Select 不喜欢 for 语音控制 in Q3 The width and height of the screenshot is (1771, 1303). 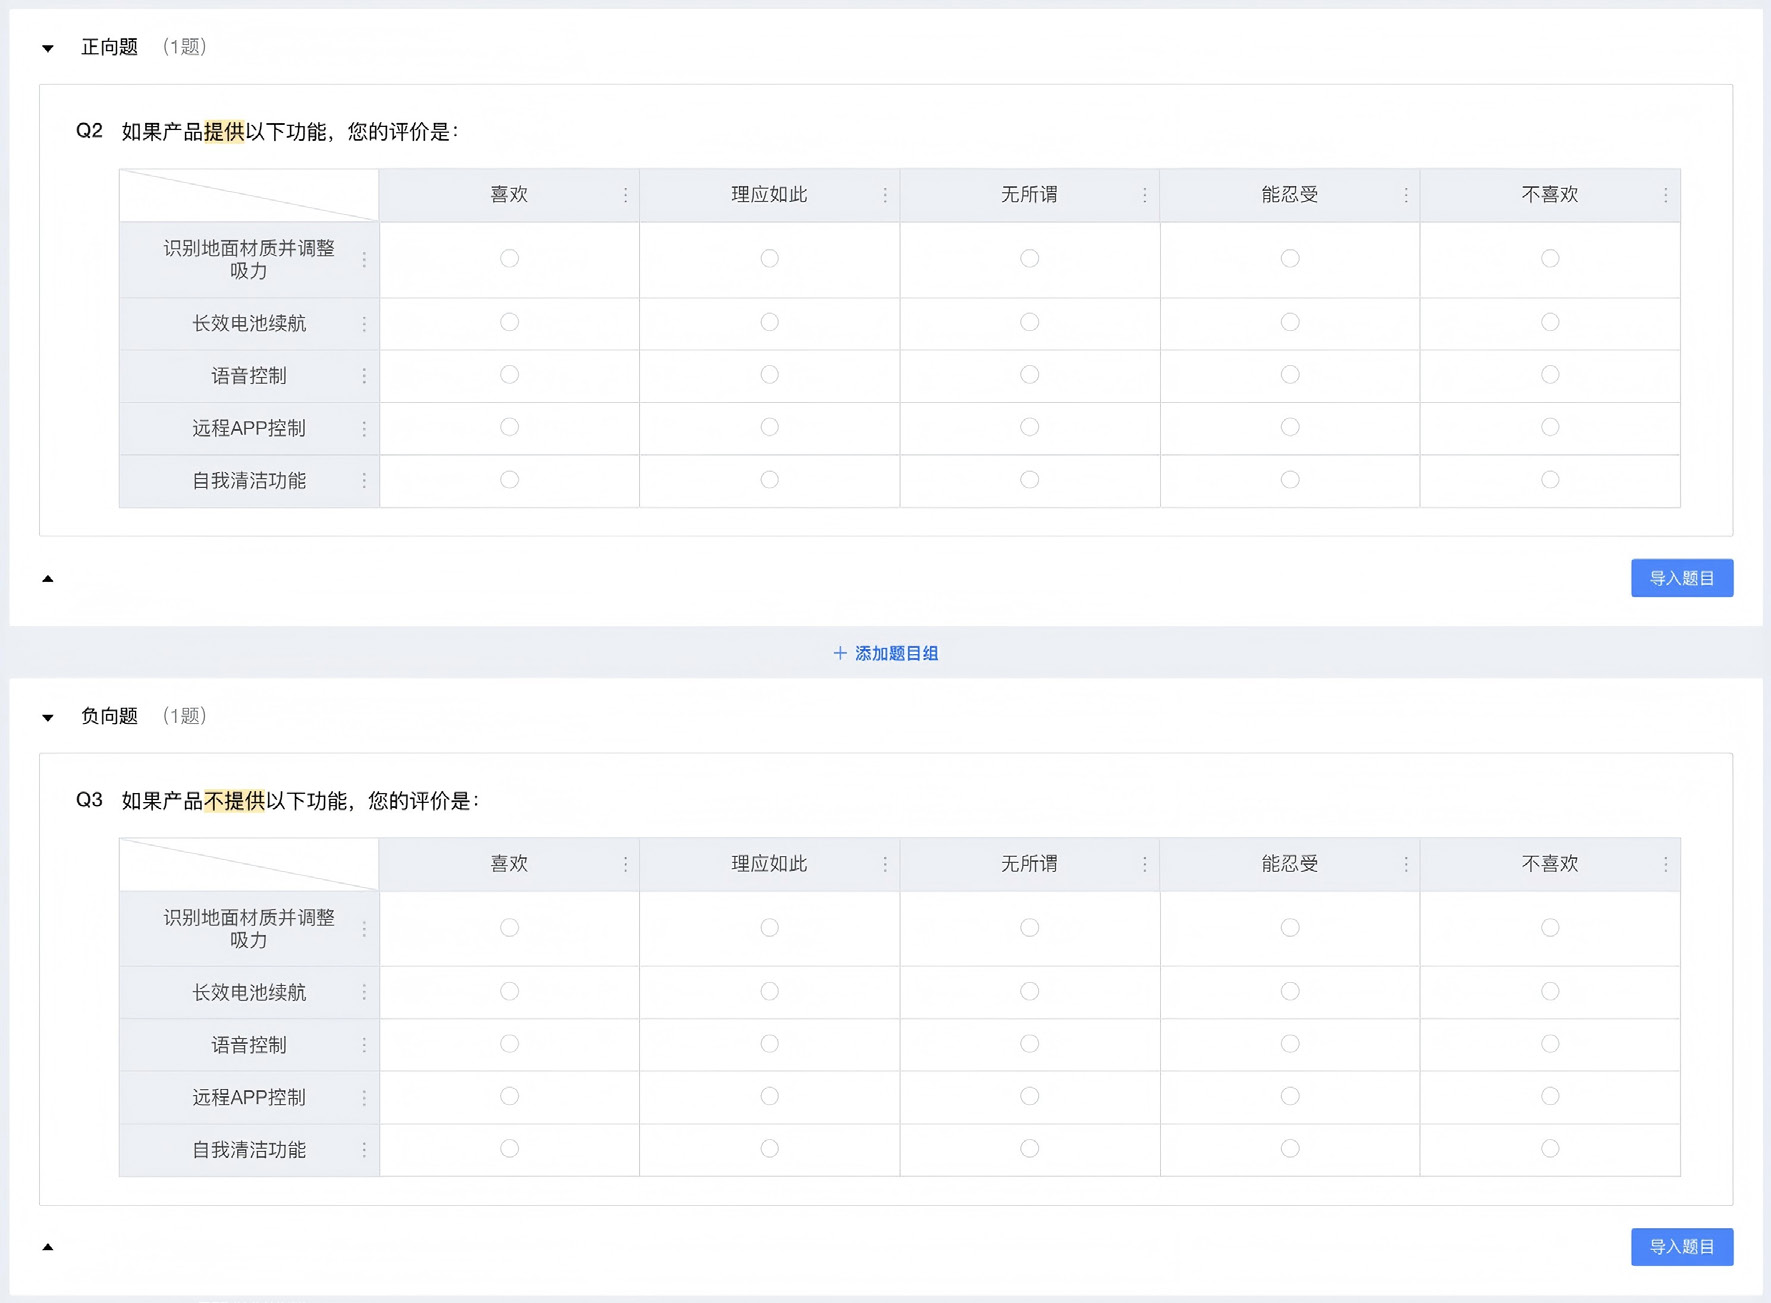[1550, 1044]
